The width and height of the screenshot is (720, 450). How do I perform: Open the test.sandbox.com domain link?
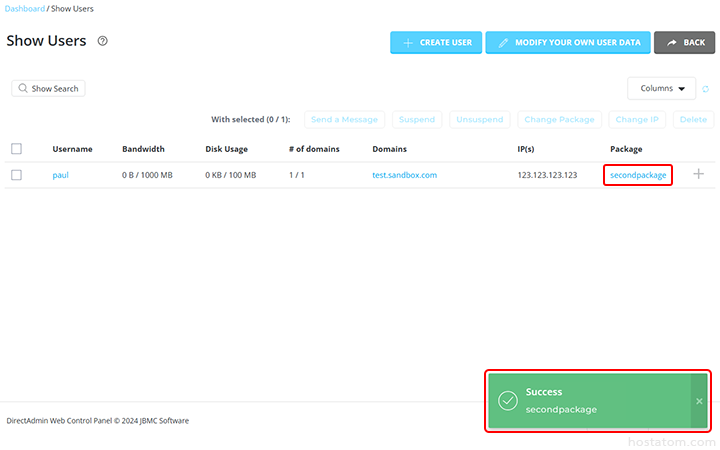click(x=404, y=175)
